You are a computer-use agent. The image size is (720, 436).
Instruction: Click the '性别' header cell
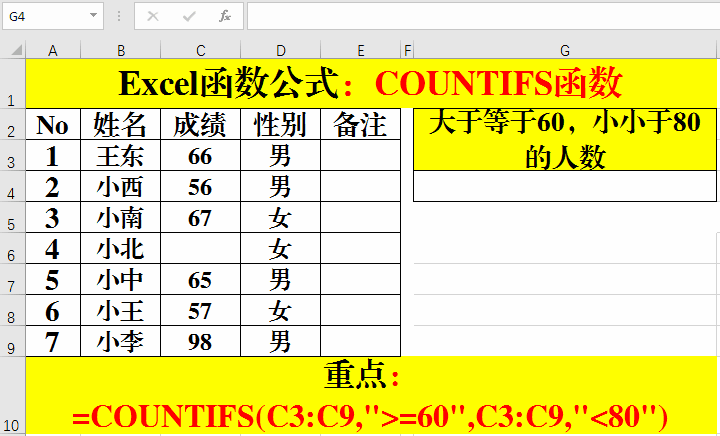(280, 124)
